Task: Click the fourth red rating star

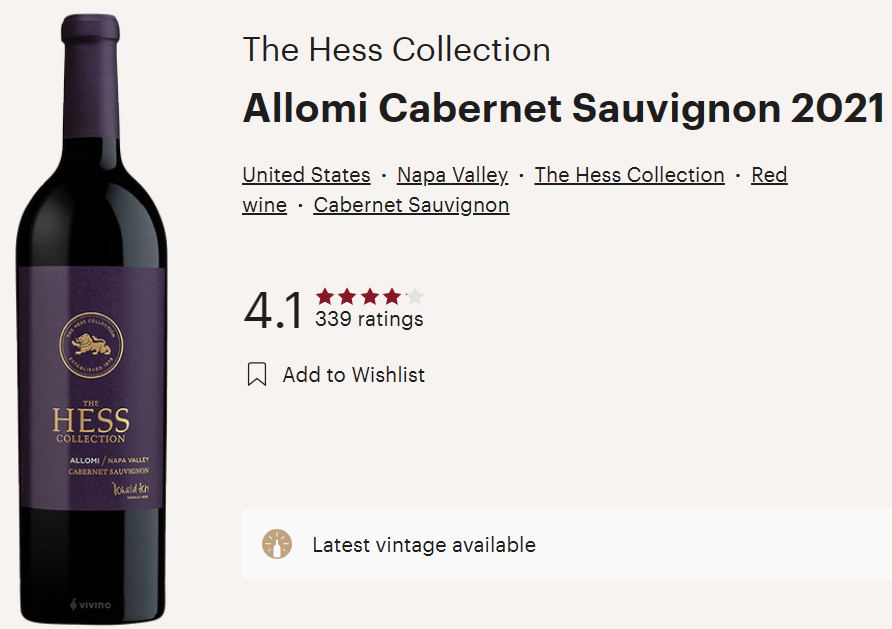Action: point(391,296)
